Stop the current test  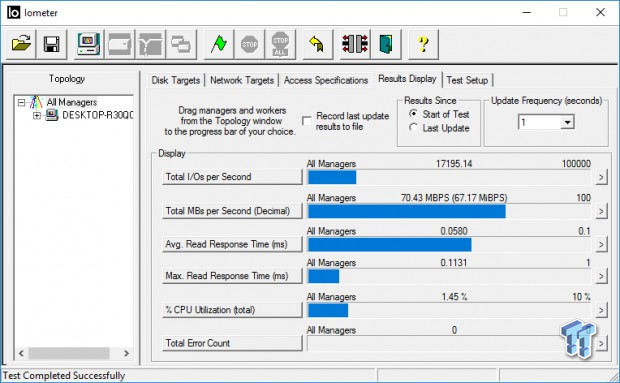[x=249, y=44]
